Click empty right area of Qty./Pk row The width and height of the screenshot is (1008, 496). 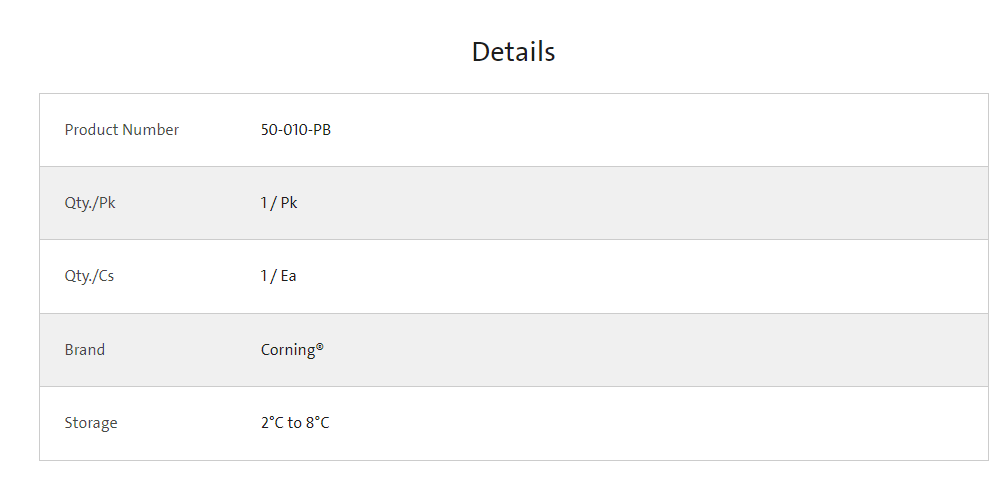tap(700, 203)
